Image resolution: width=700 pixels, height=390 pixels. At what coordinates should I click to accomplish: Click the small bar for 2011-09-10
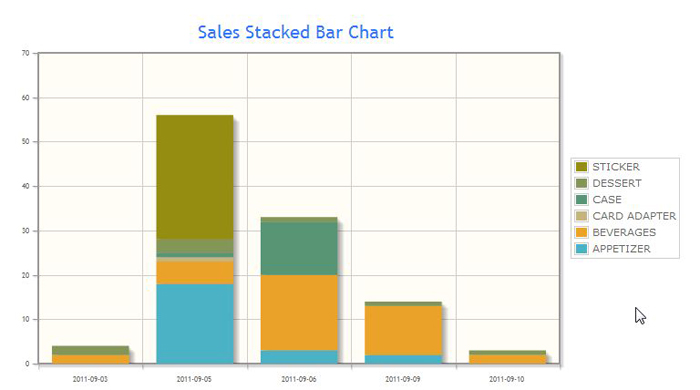[x=507, y=357]
